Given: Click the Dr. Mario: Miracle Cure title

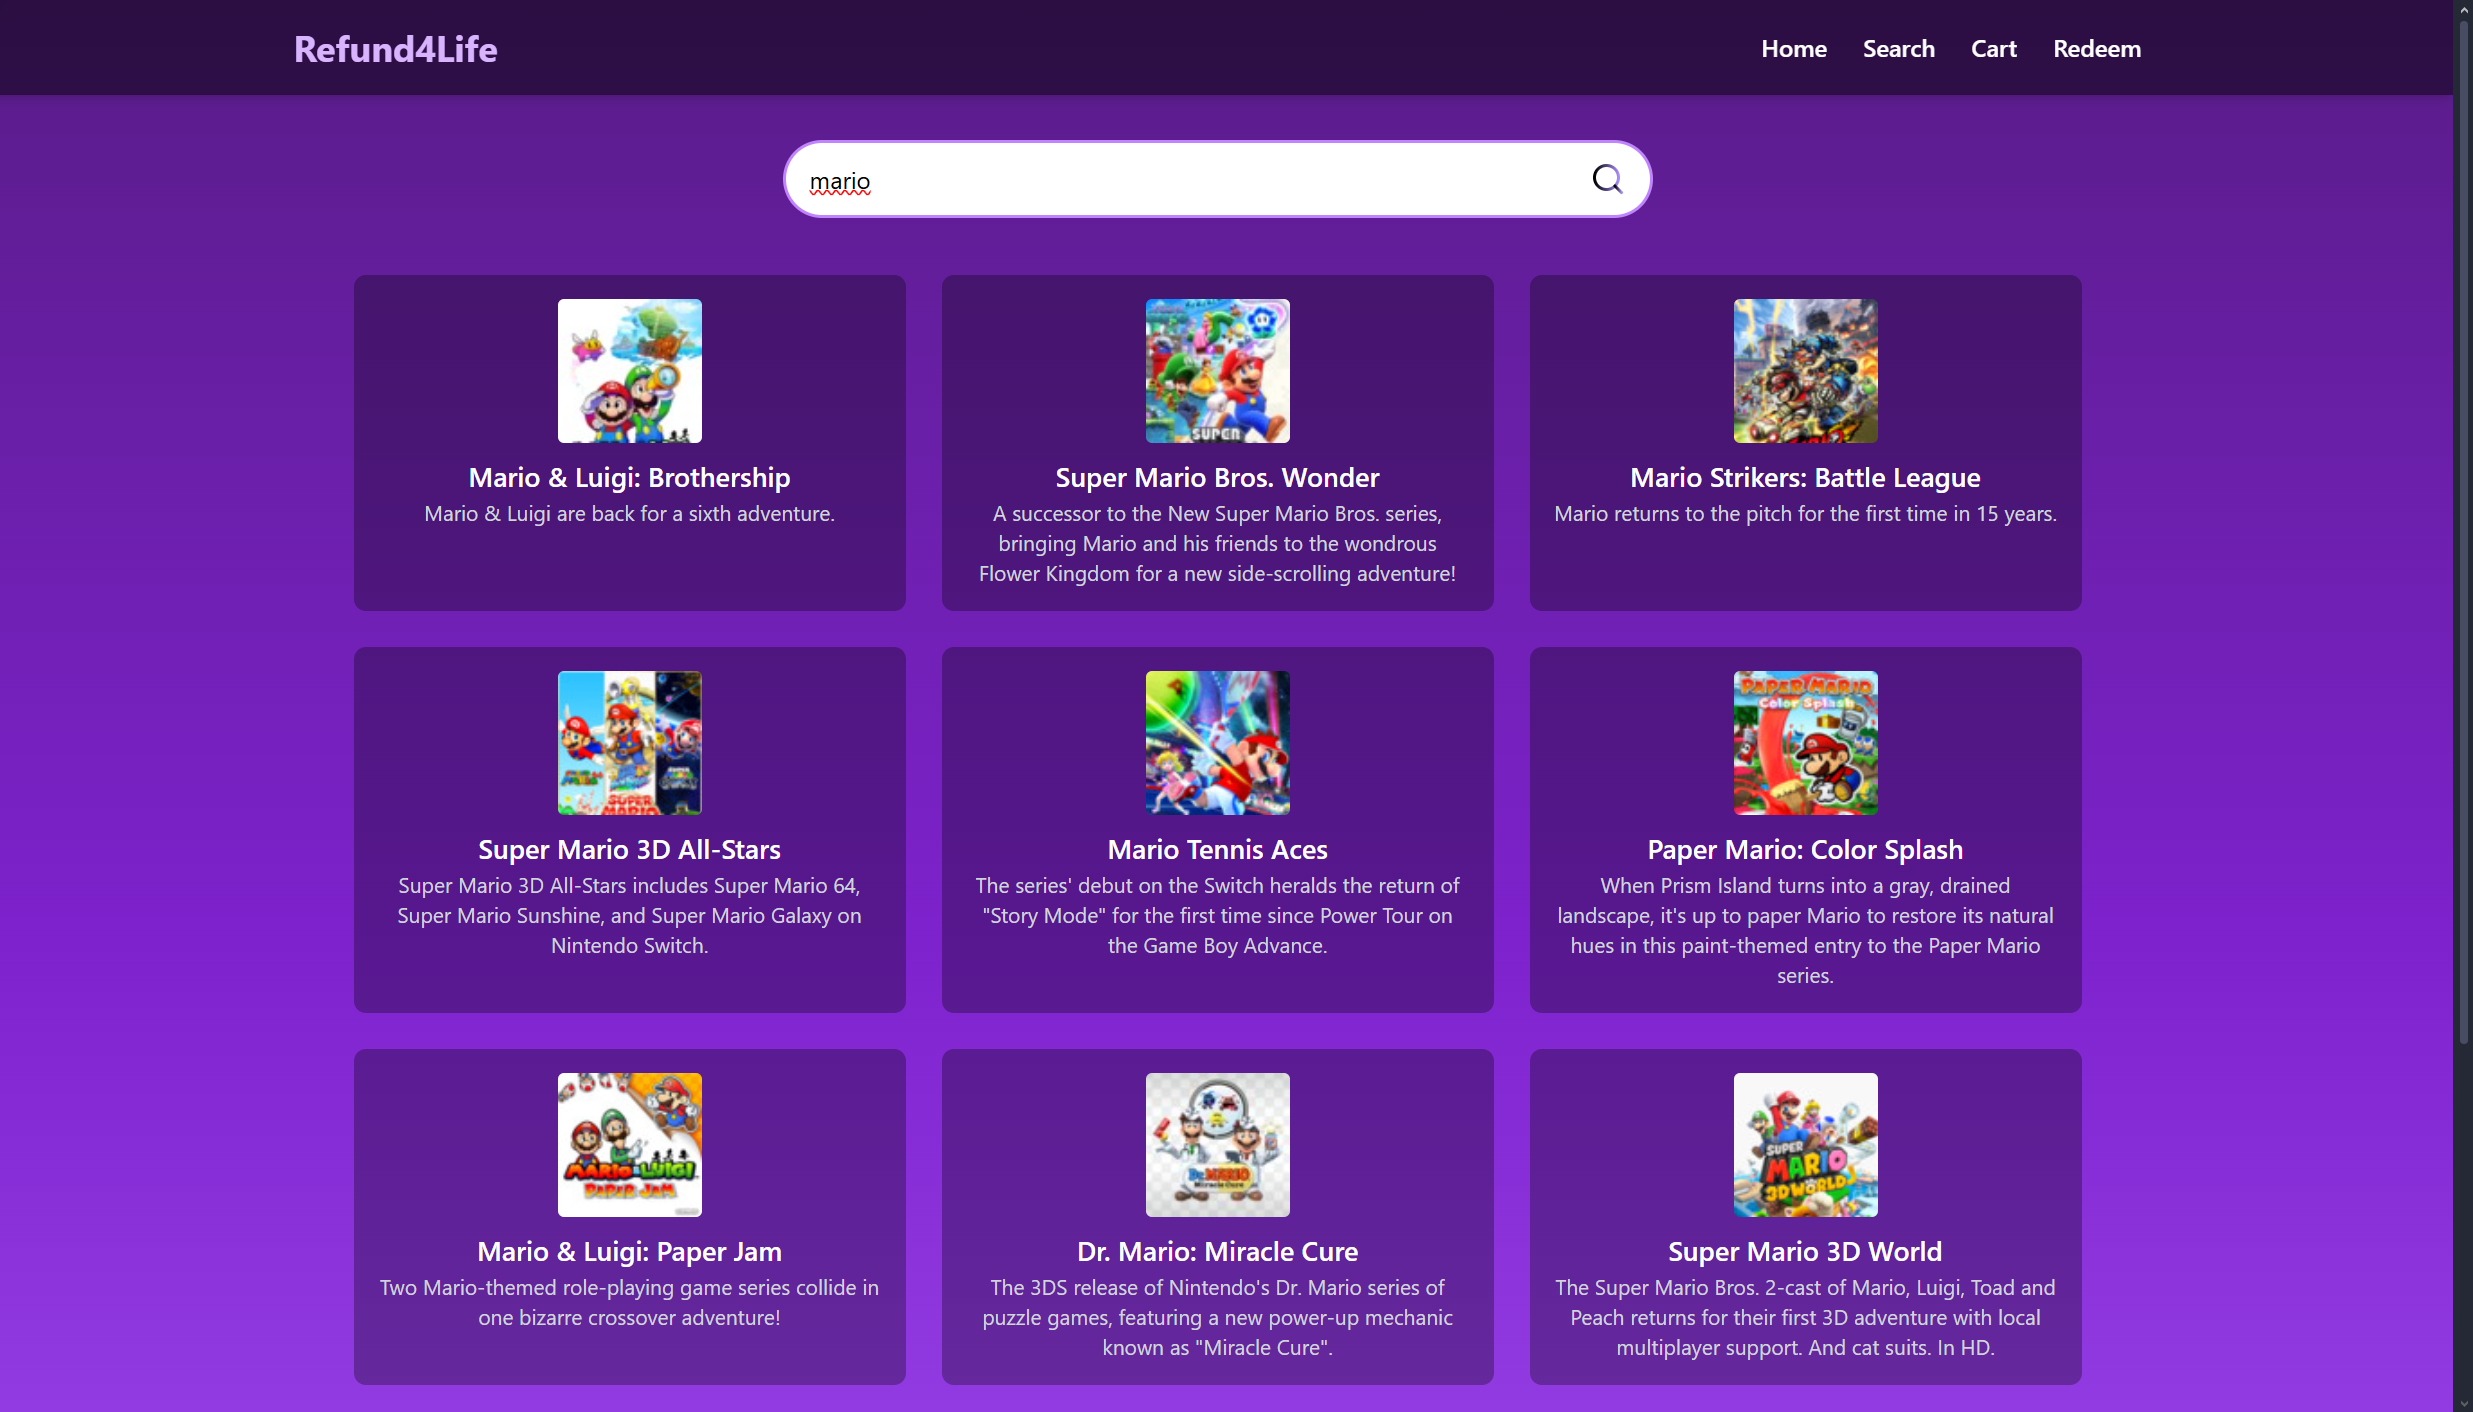Looking at the screenshot, I should (x=1217, y=1252).
